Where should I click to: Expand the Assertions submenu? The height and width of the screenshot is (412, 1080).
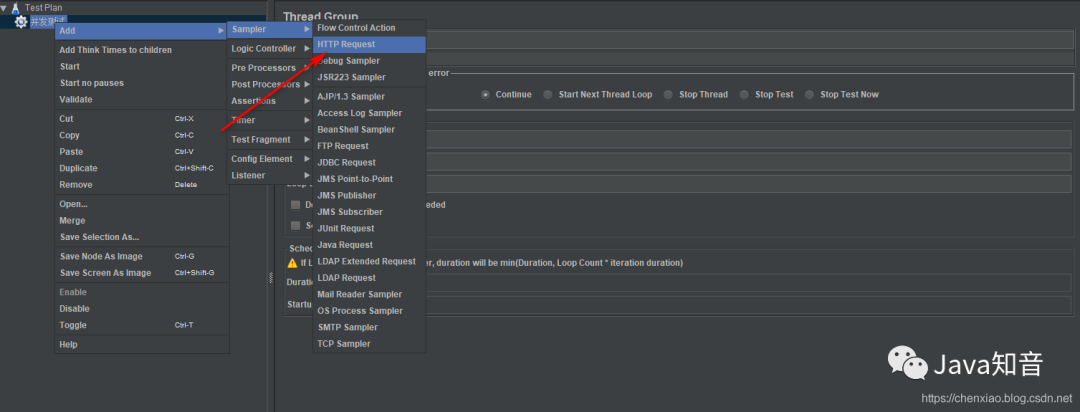point(270,101)
